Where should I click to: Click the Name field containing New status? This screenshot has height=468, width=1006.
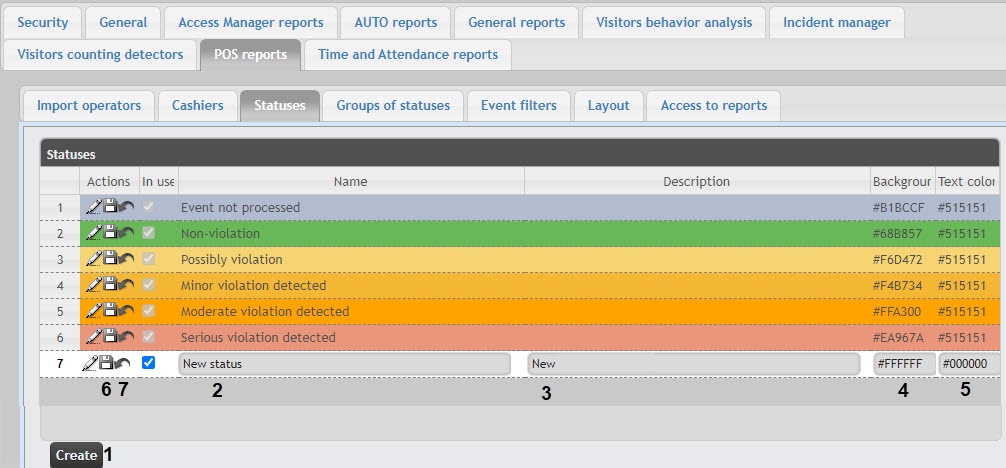[345, 364]
